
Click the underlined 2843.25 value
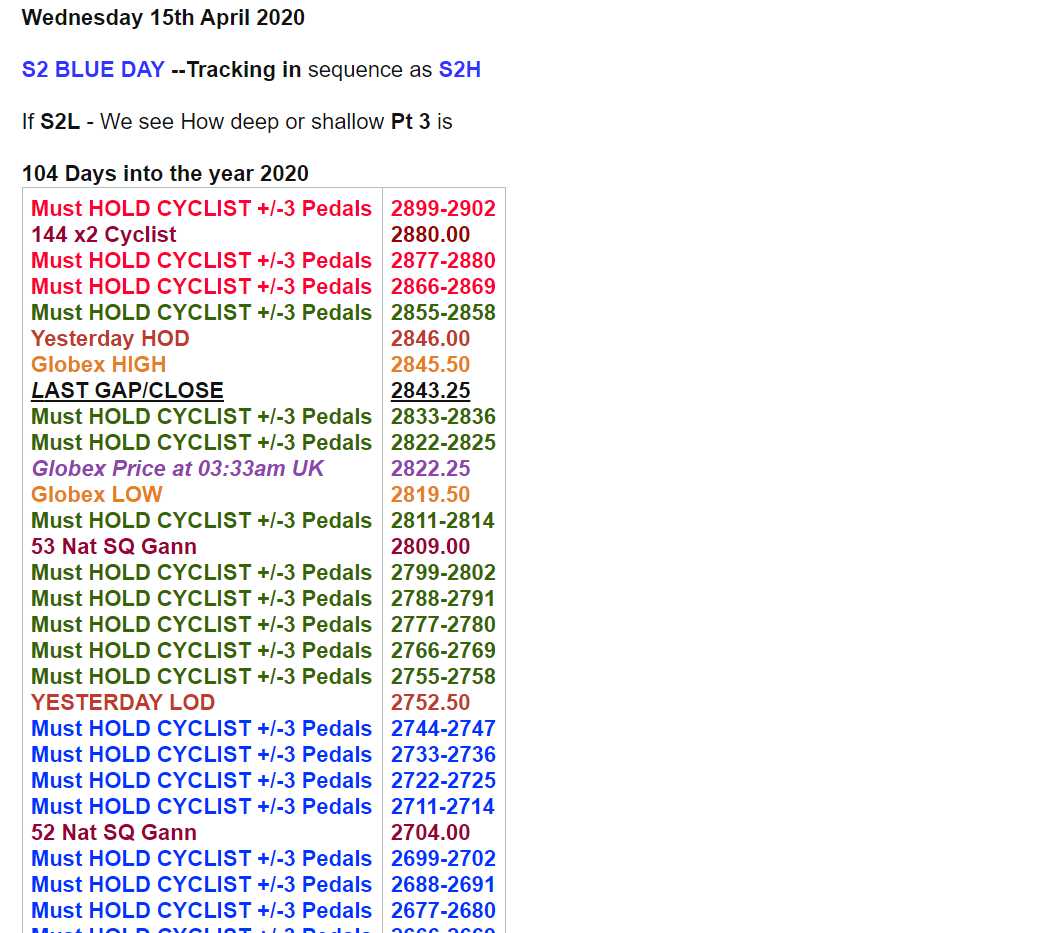tap(431, 391)
